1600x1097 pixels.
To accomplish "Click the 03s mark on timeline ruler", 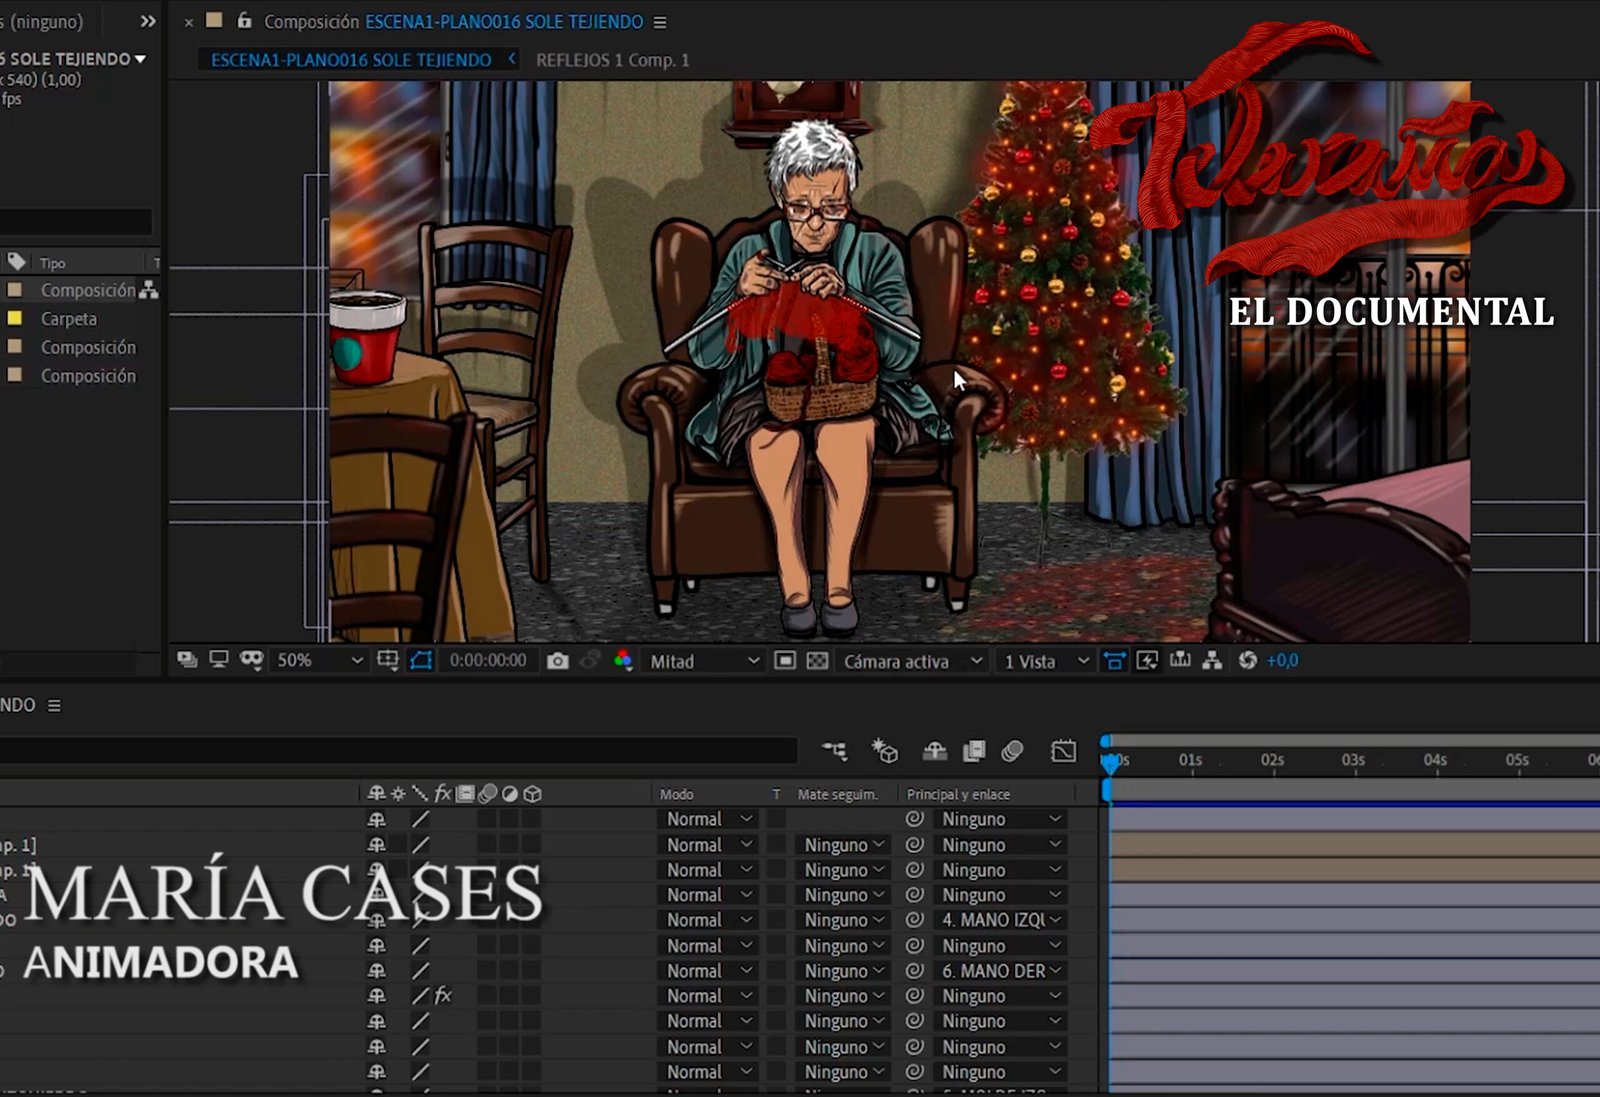I will click(x=1353, y=761).
